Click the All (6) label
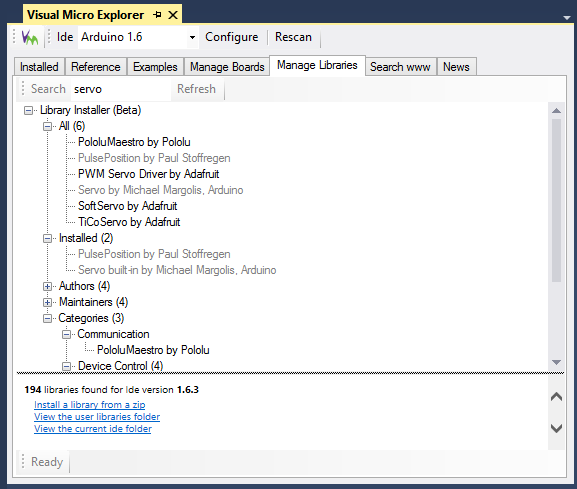577x489 pixels. click(72, 126)
